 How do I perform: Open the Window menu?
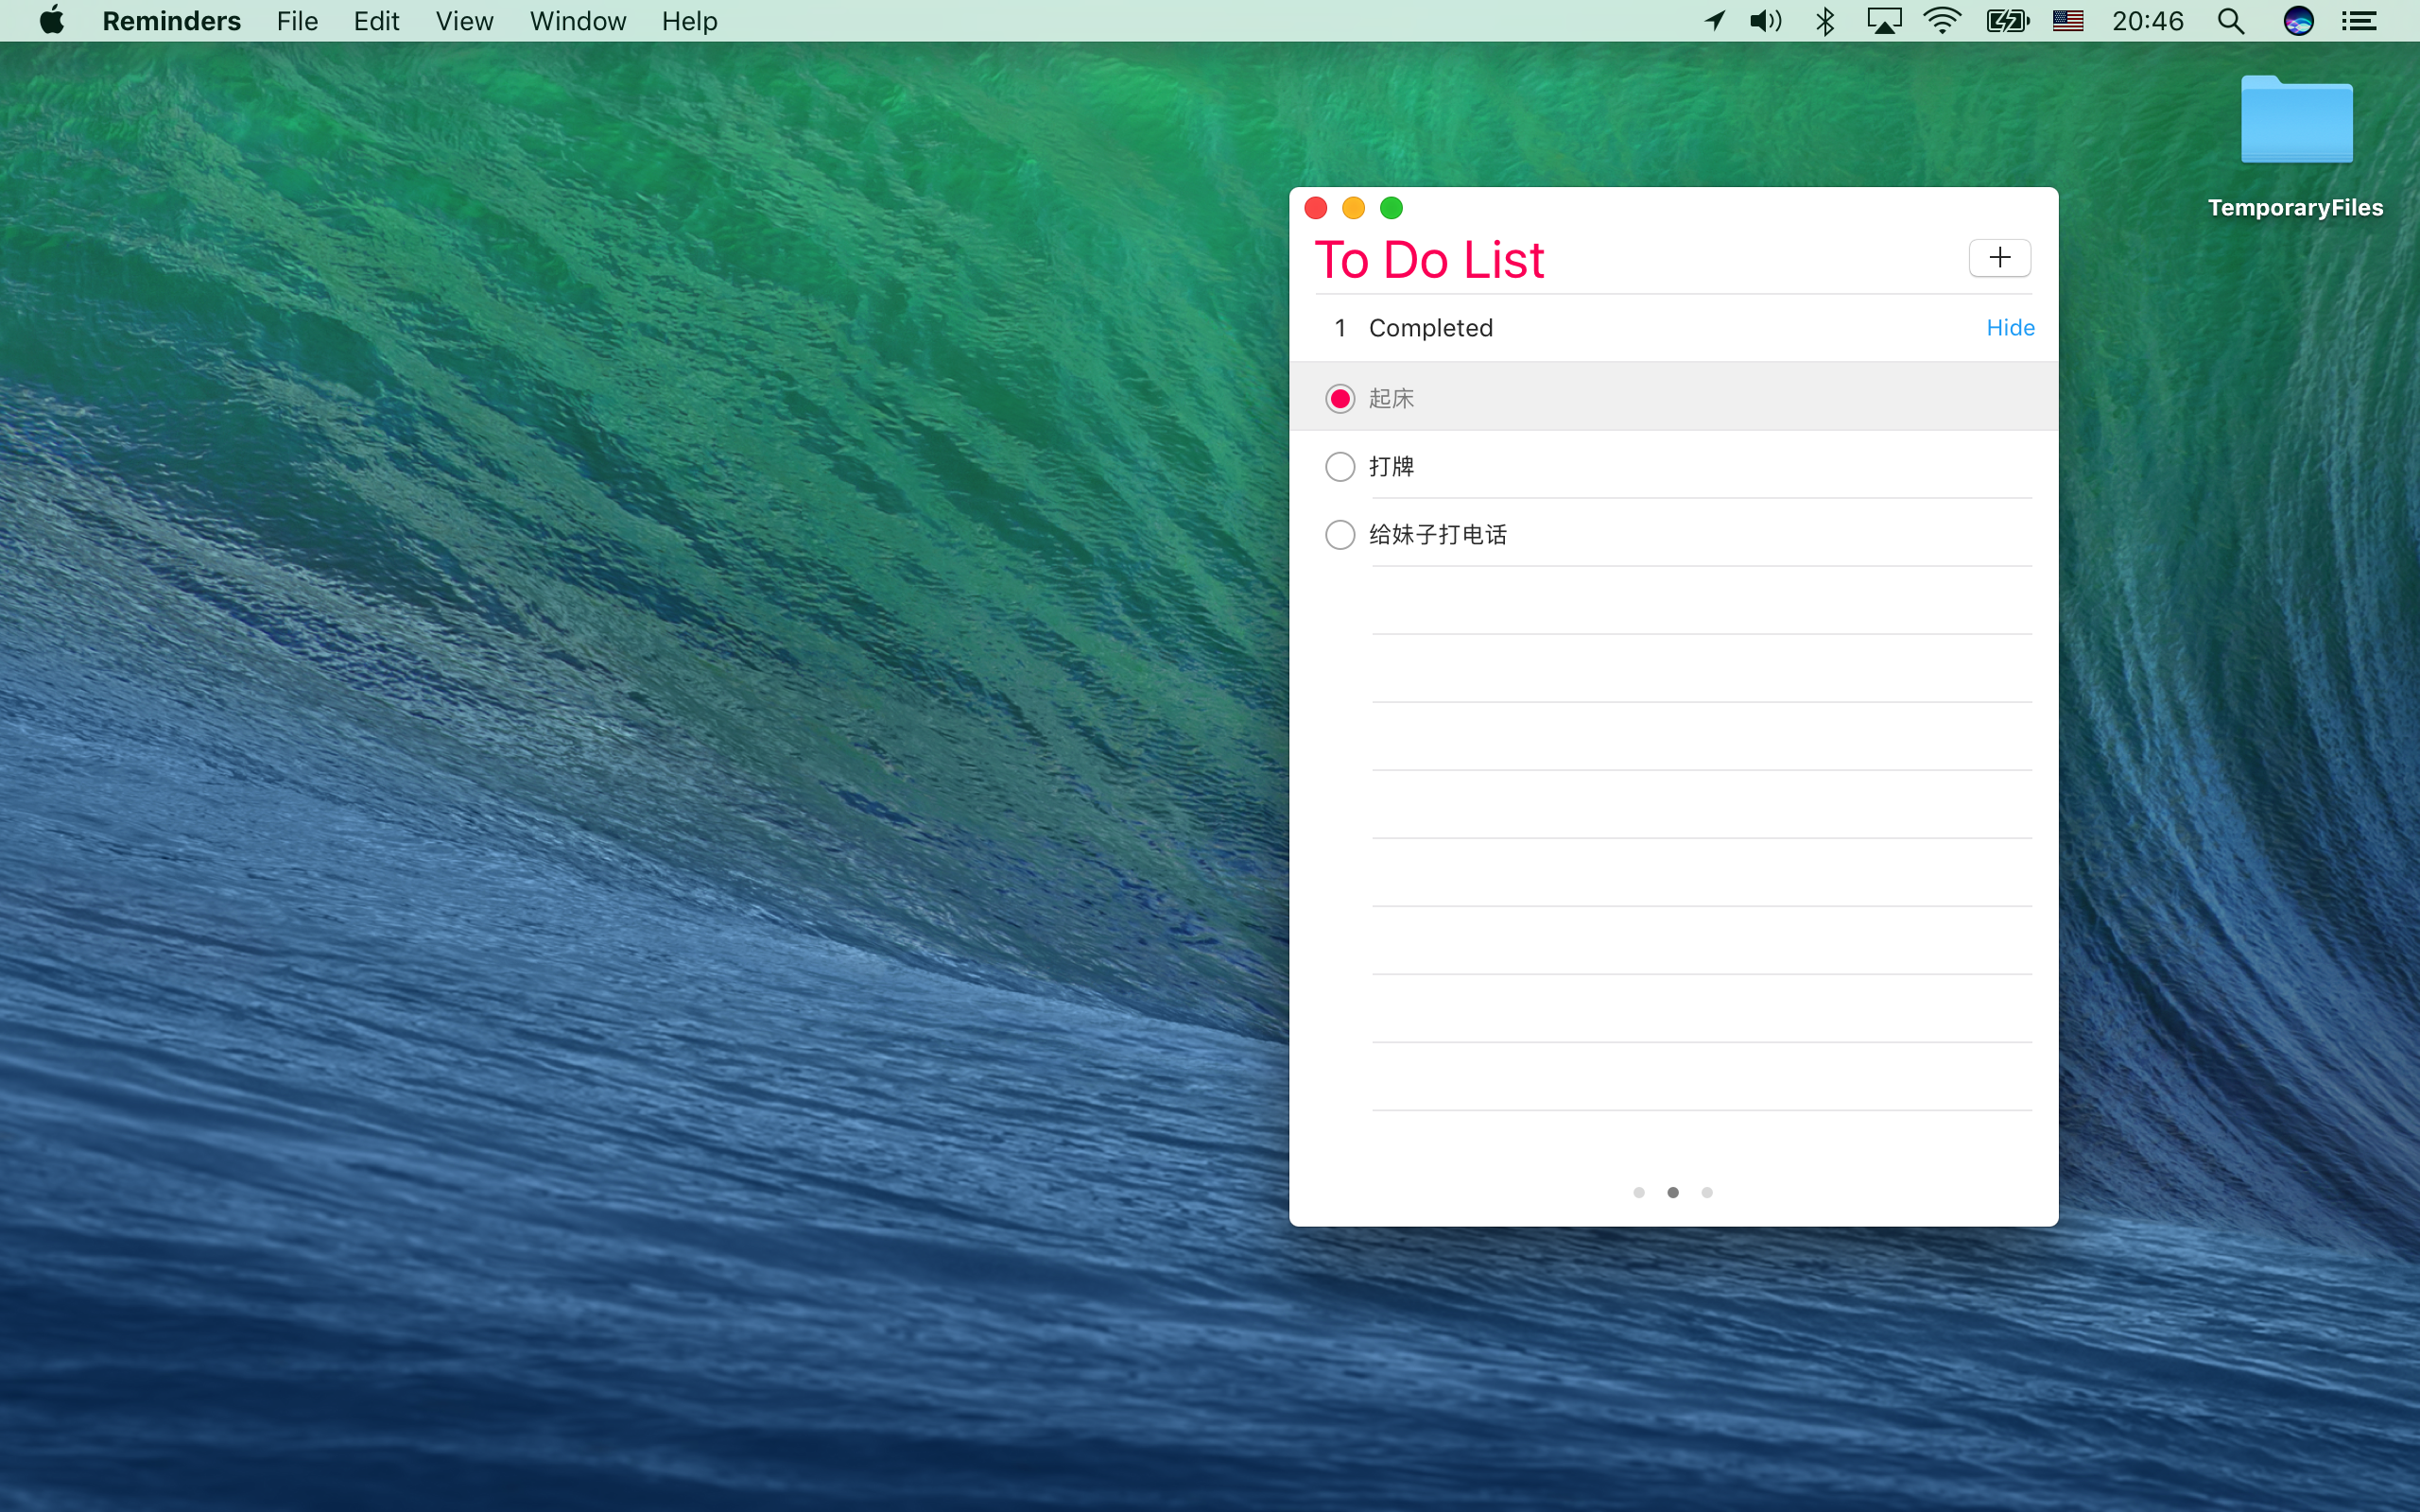pos(577,21)
